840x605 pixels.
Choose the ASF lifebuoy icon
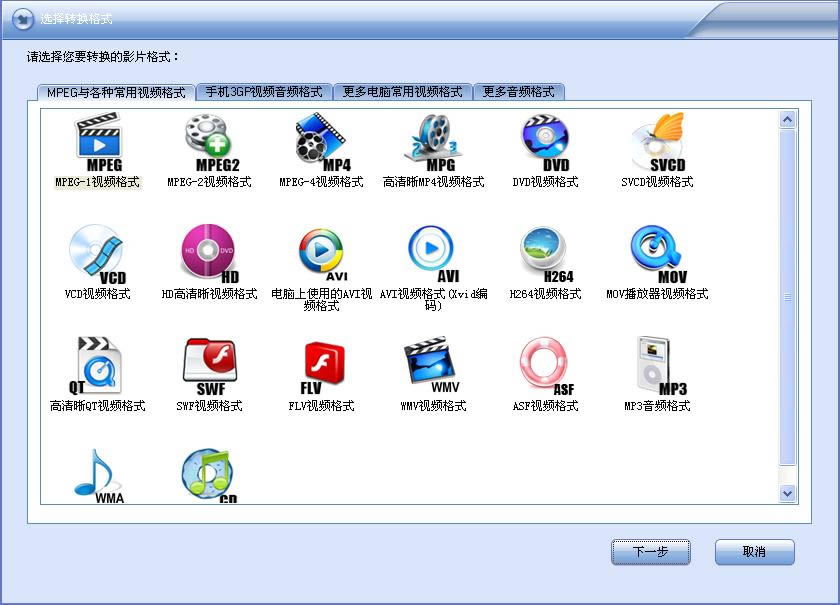pos(546,366)
